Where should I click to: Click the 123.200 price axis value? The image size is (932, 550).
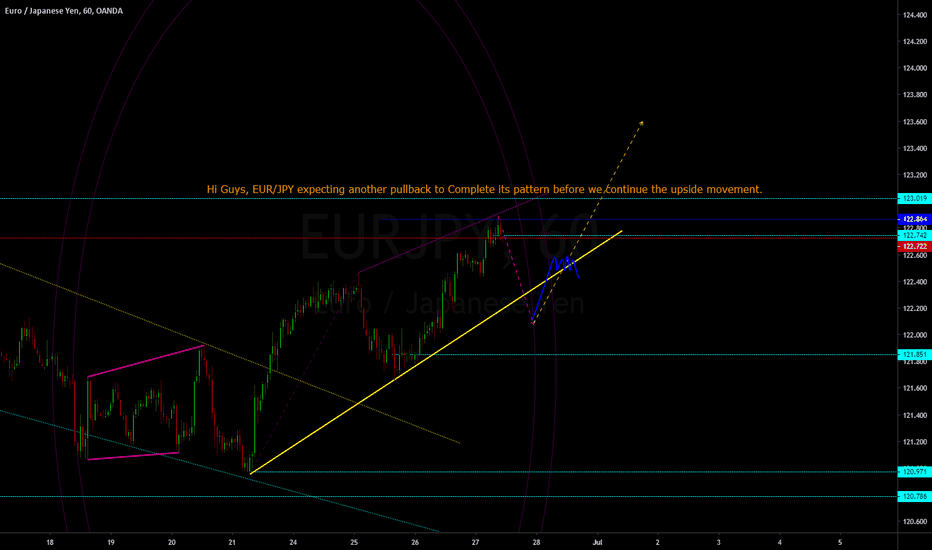915,175
